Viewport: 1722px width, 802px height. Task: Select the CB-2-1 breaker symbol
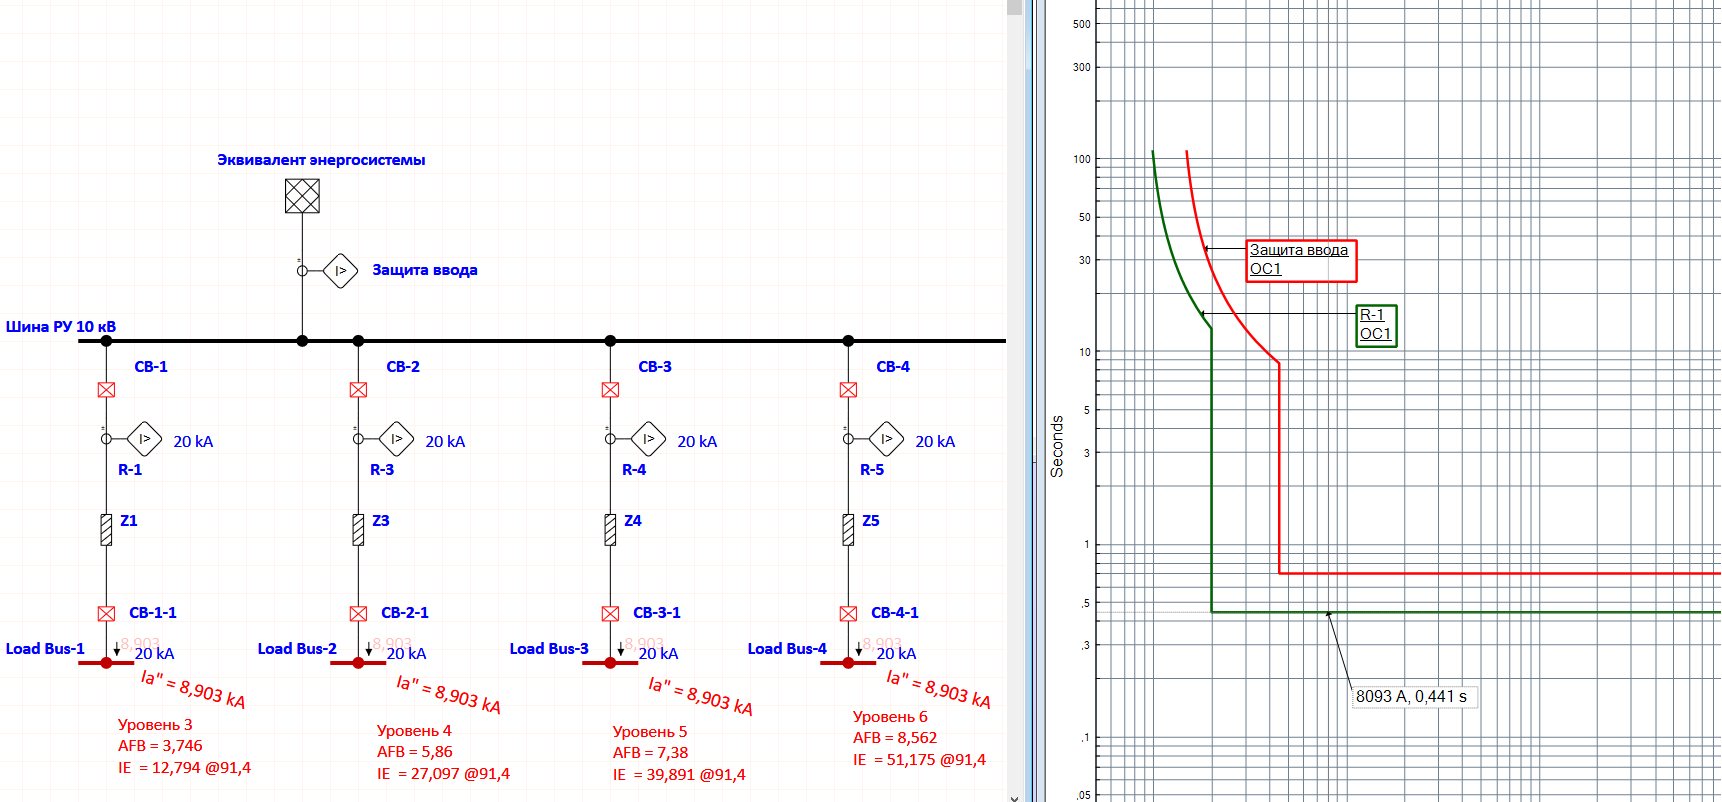pos(358,613)
